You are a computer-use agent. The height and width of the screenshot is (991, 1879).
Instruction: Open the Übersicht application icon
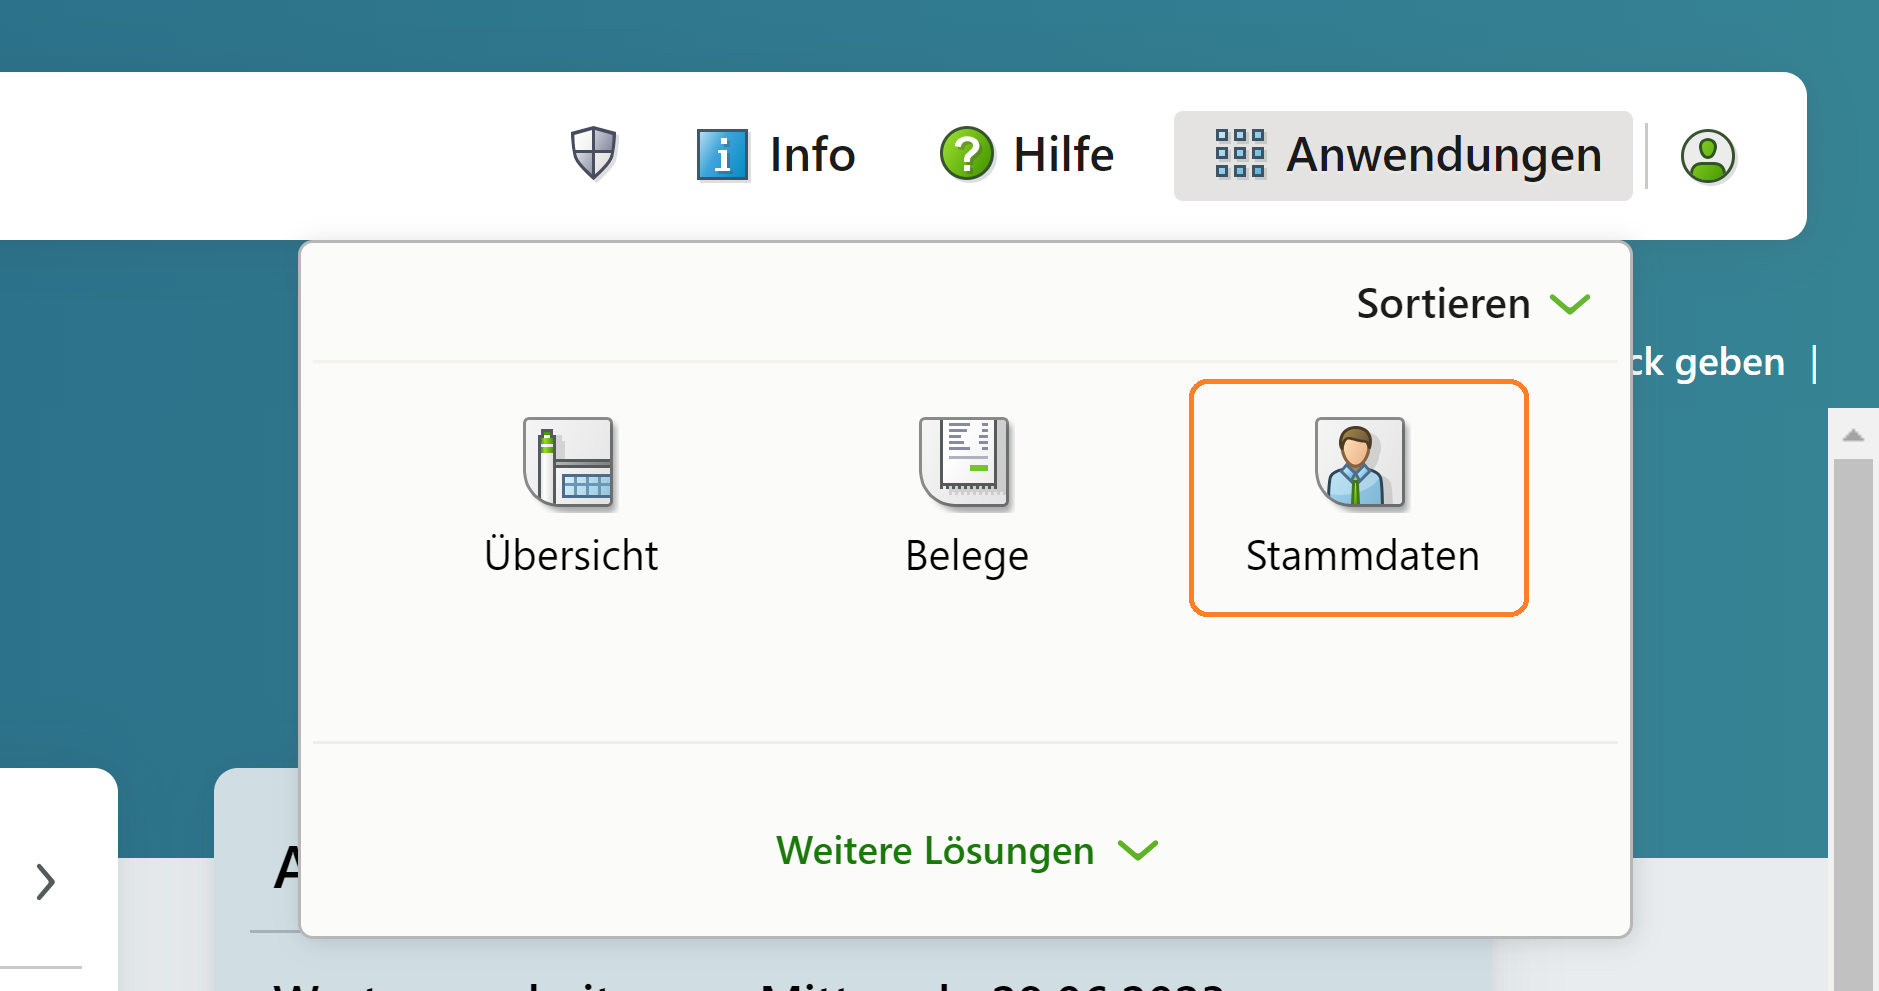tap(569, 462)
